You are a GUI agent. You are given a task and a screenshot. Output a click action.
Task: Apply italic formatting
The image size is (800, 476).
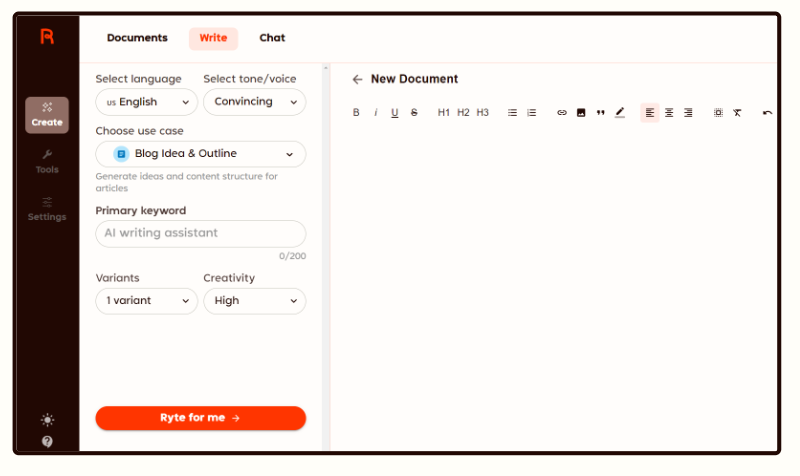[376, 113]
